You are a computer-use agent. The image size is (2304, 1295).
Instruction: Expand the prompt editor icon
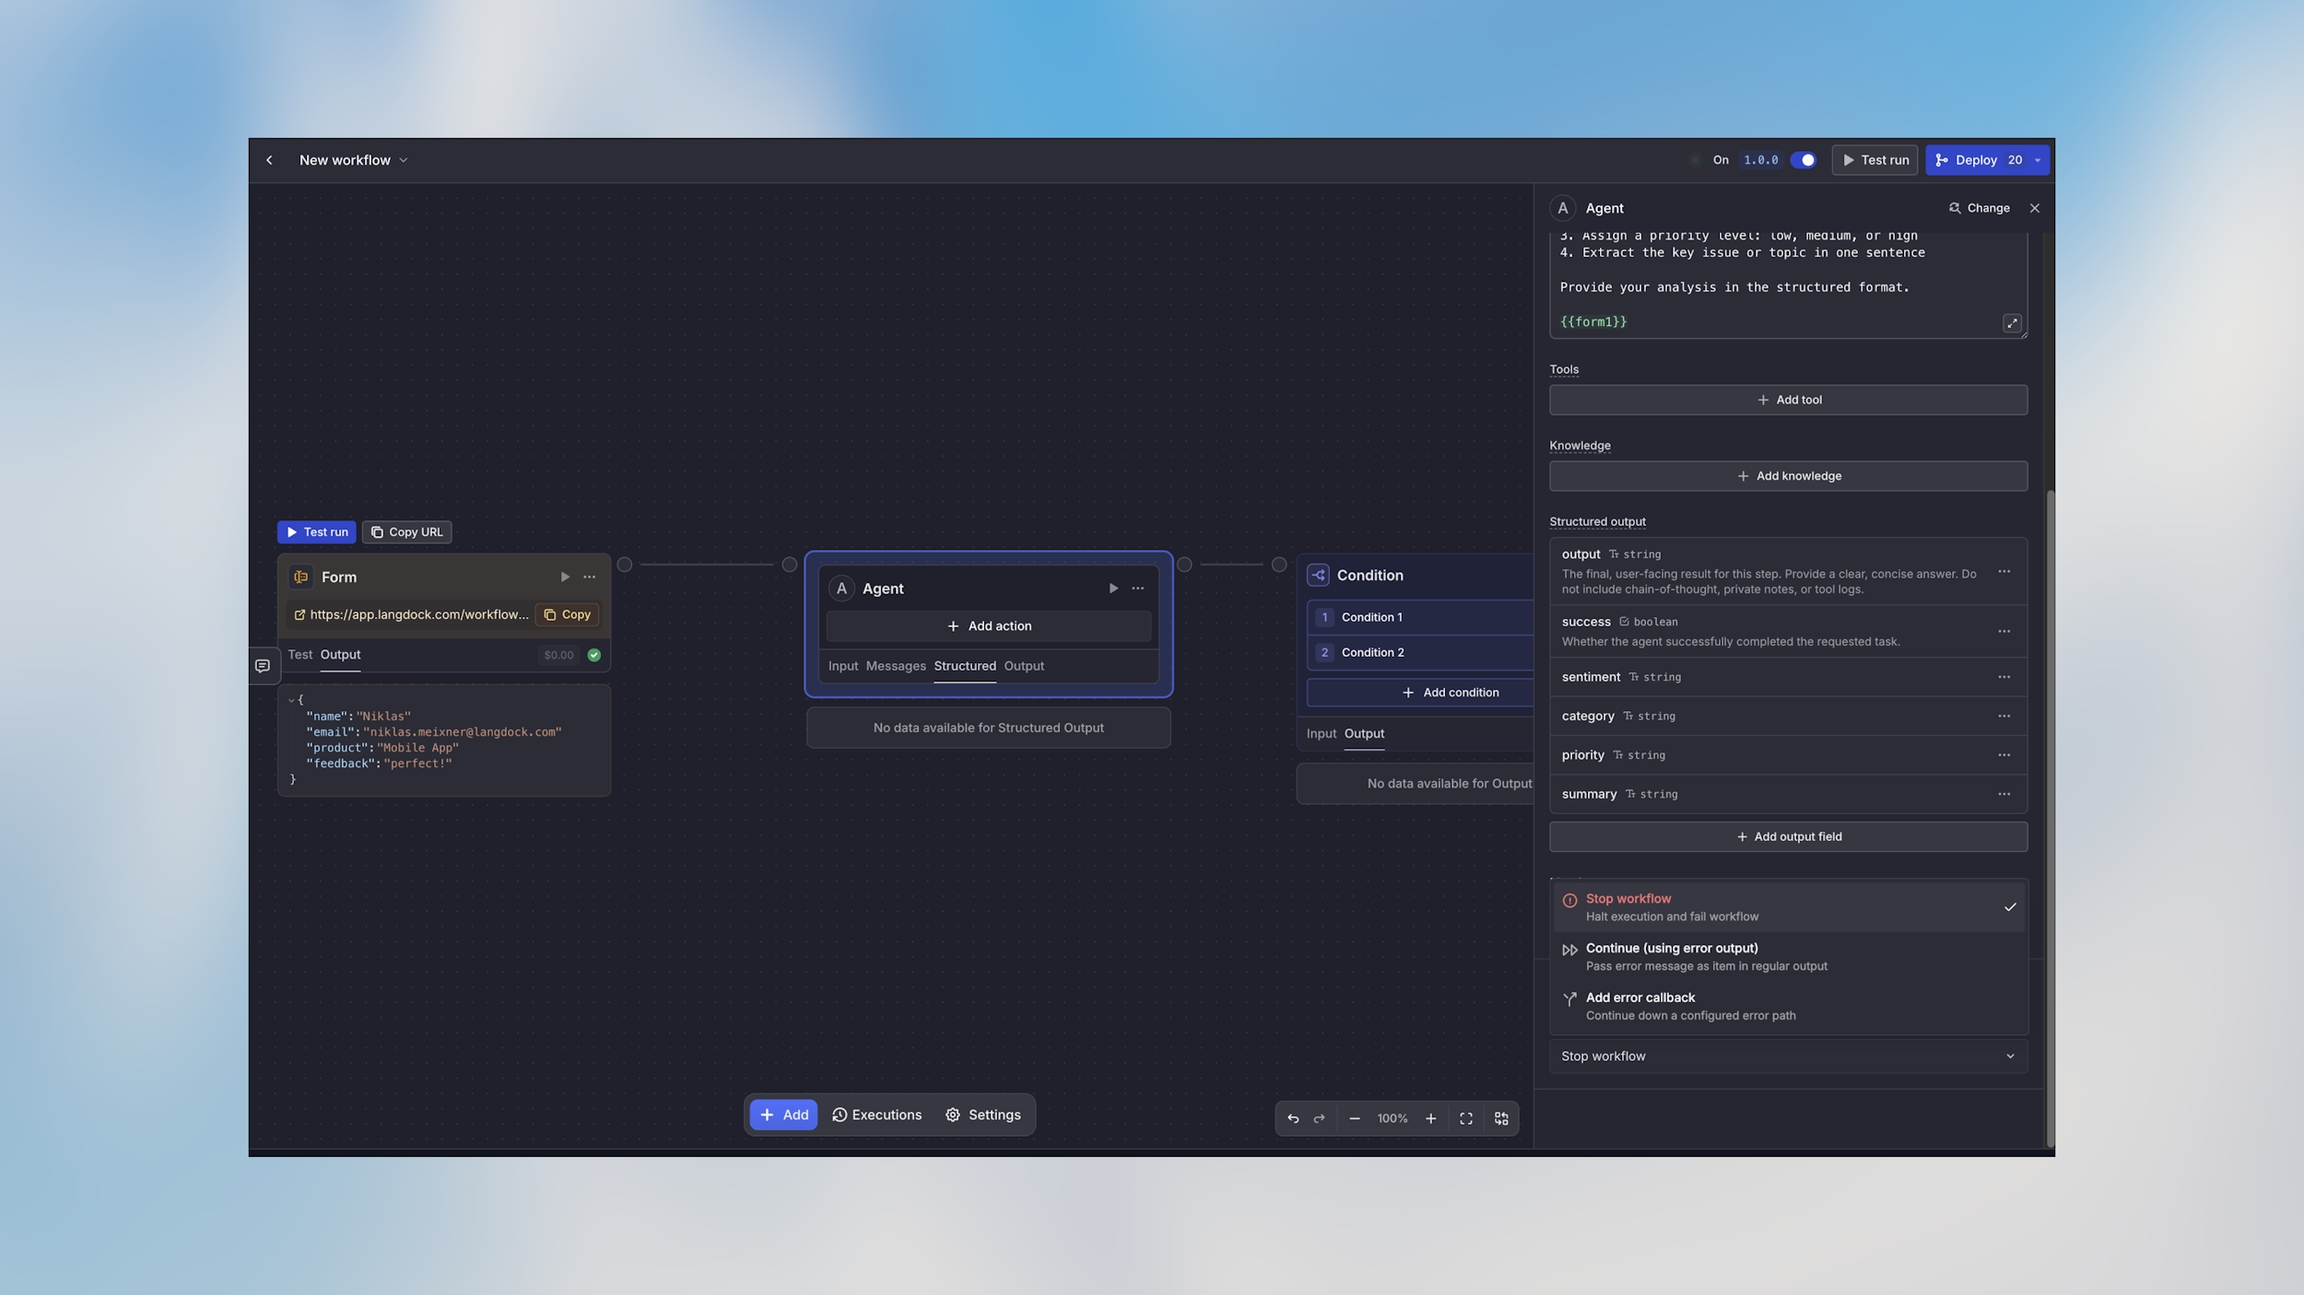[2012, 323]
